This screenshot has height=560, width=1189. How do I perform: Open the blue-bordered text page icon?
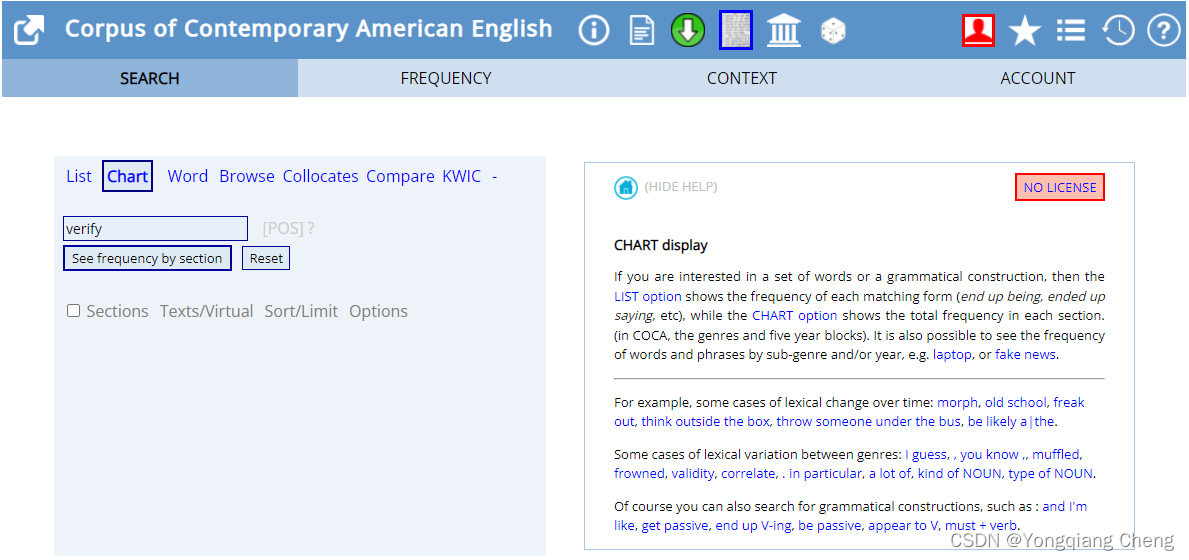(736, 30)
